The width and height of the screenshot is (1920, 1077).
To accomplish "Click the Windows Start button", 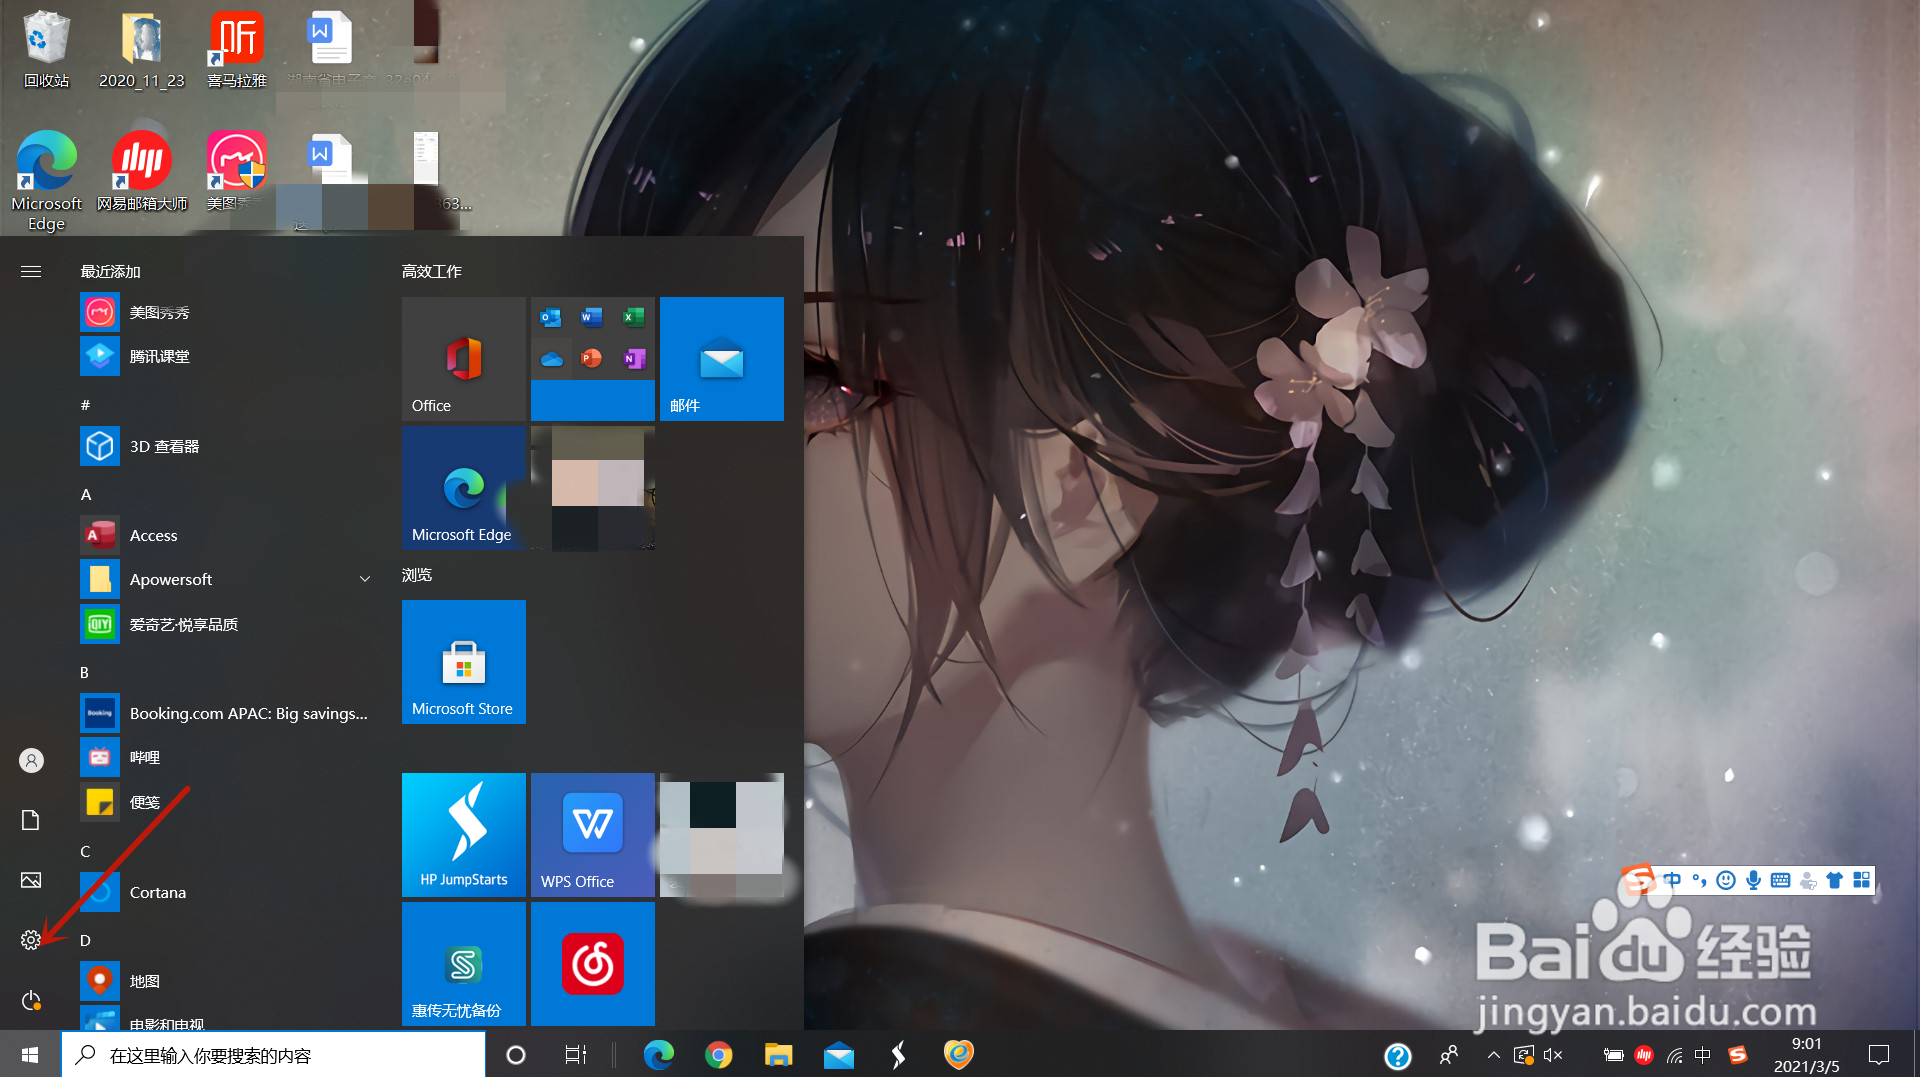I will tap(30, 1055).
